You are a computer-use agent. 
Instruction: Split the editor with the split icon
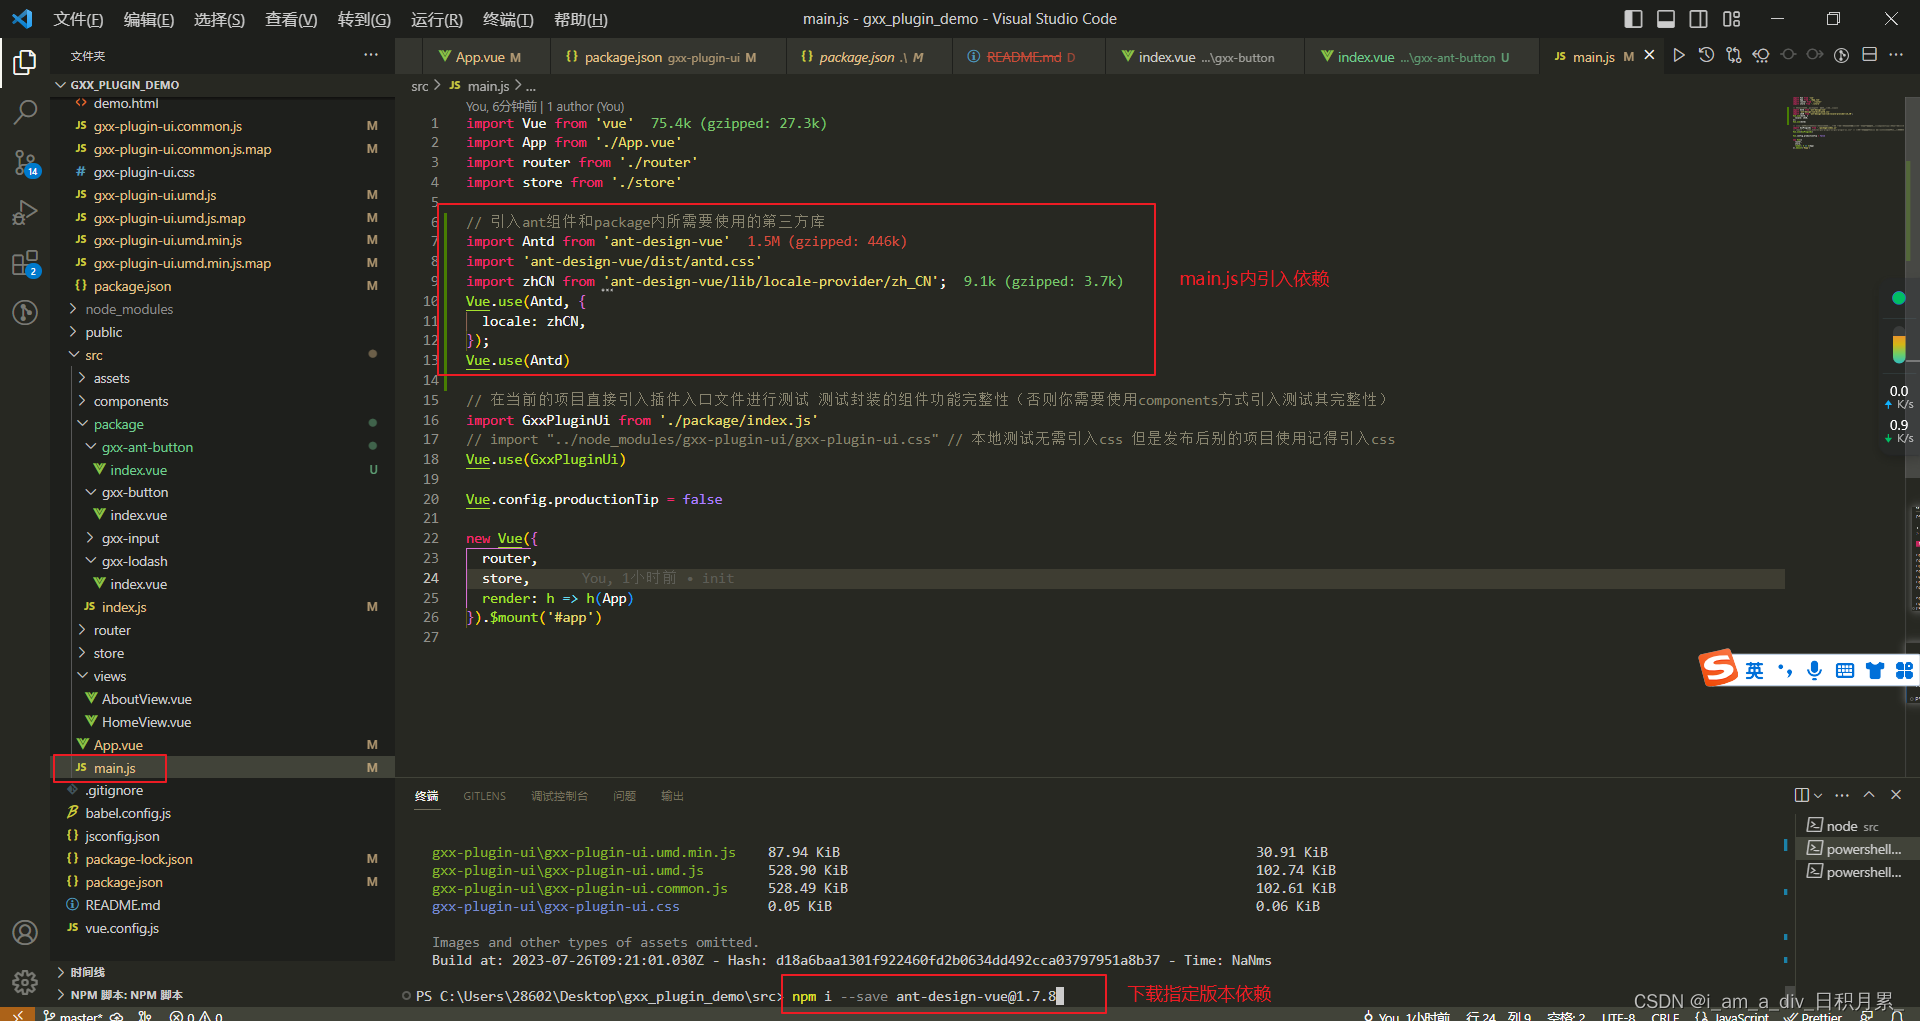point(1868,55)
